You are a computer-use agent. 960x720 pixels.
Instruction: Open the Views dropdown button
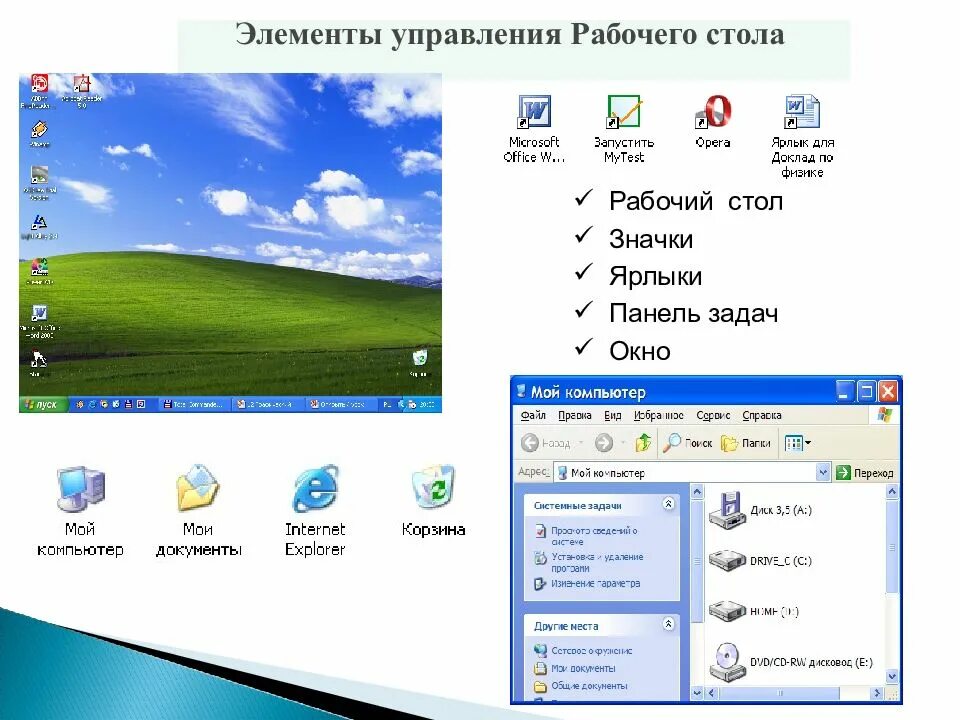pos(798,443)
